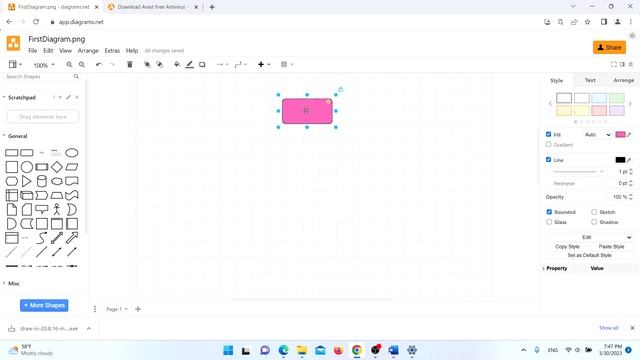Open the connection arrow style dropdown

tap(222, 64)
